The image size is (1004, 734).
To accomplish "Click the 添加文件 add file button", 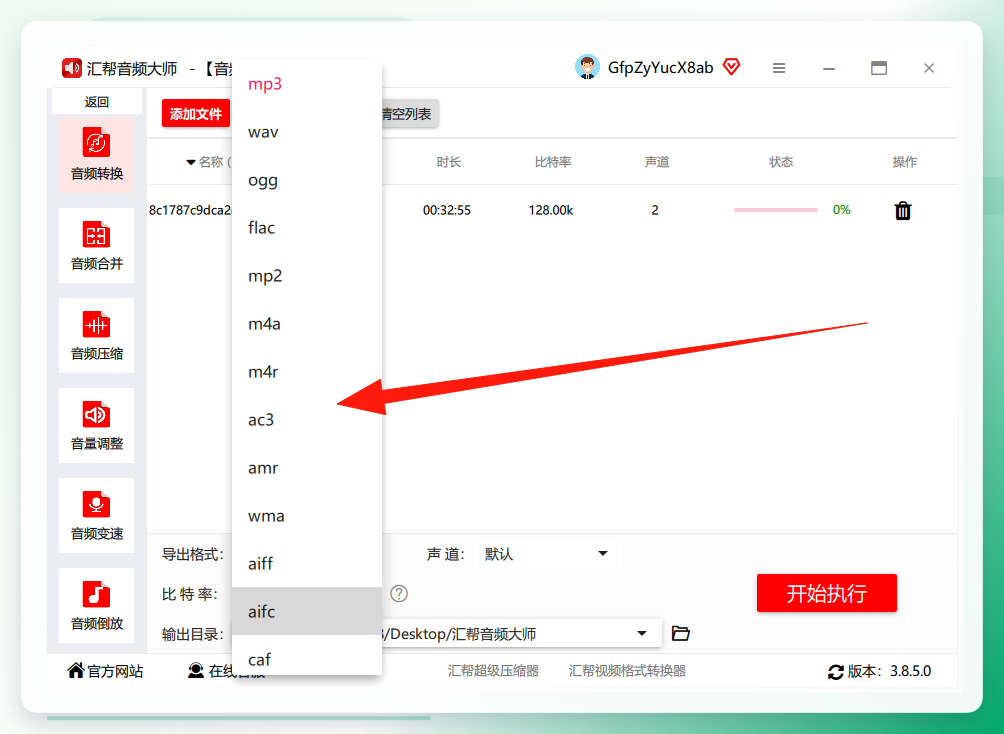I will [195, 114].
